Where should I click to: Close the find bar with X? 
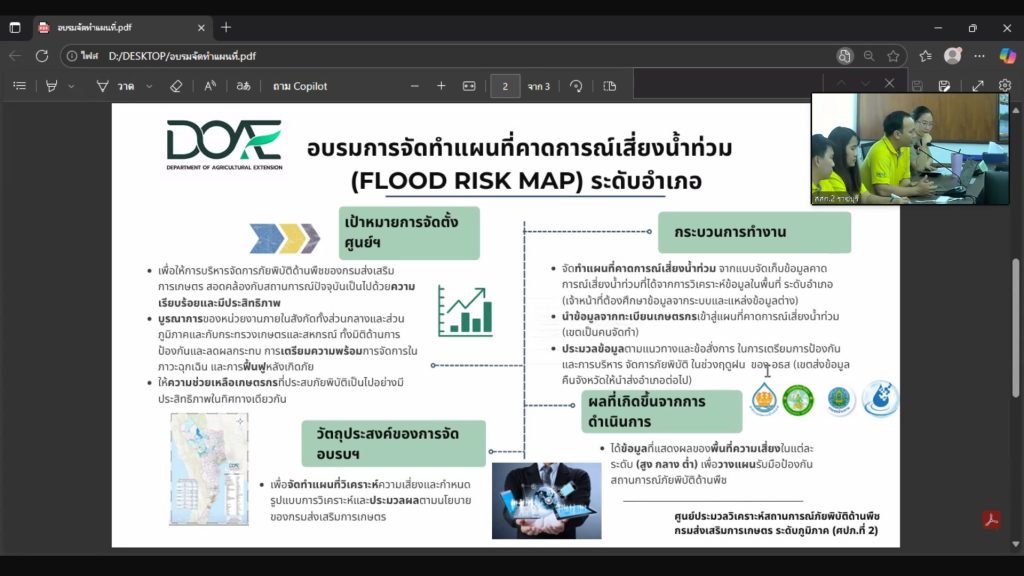(890, 83)
